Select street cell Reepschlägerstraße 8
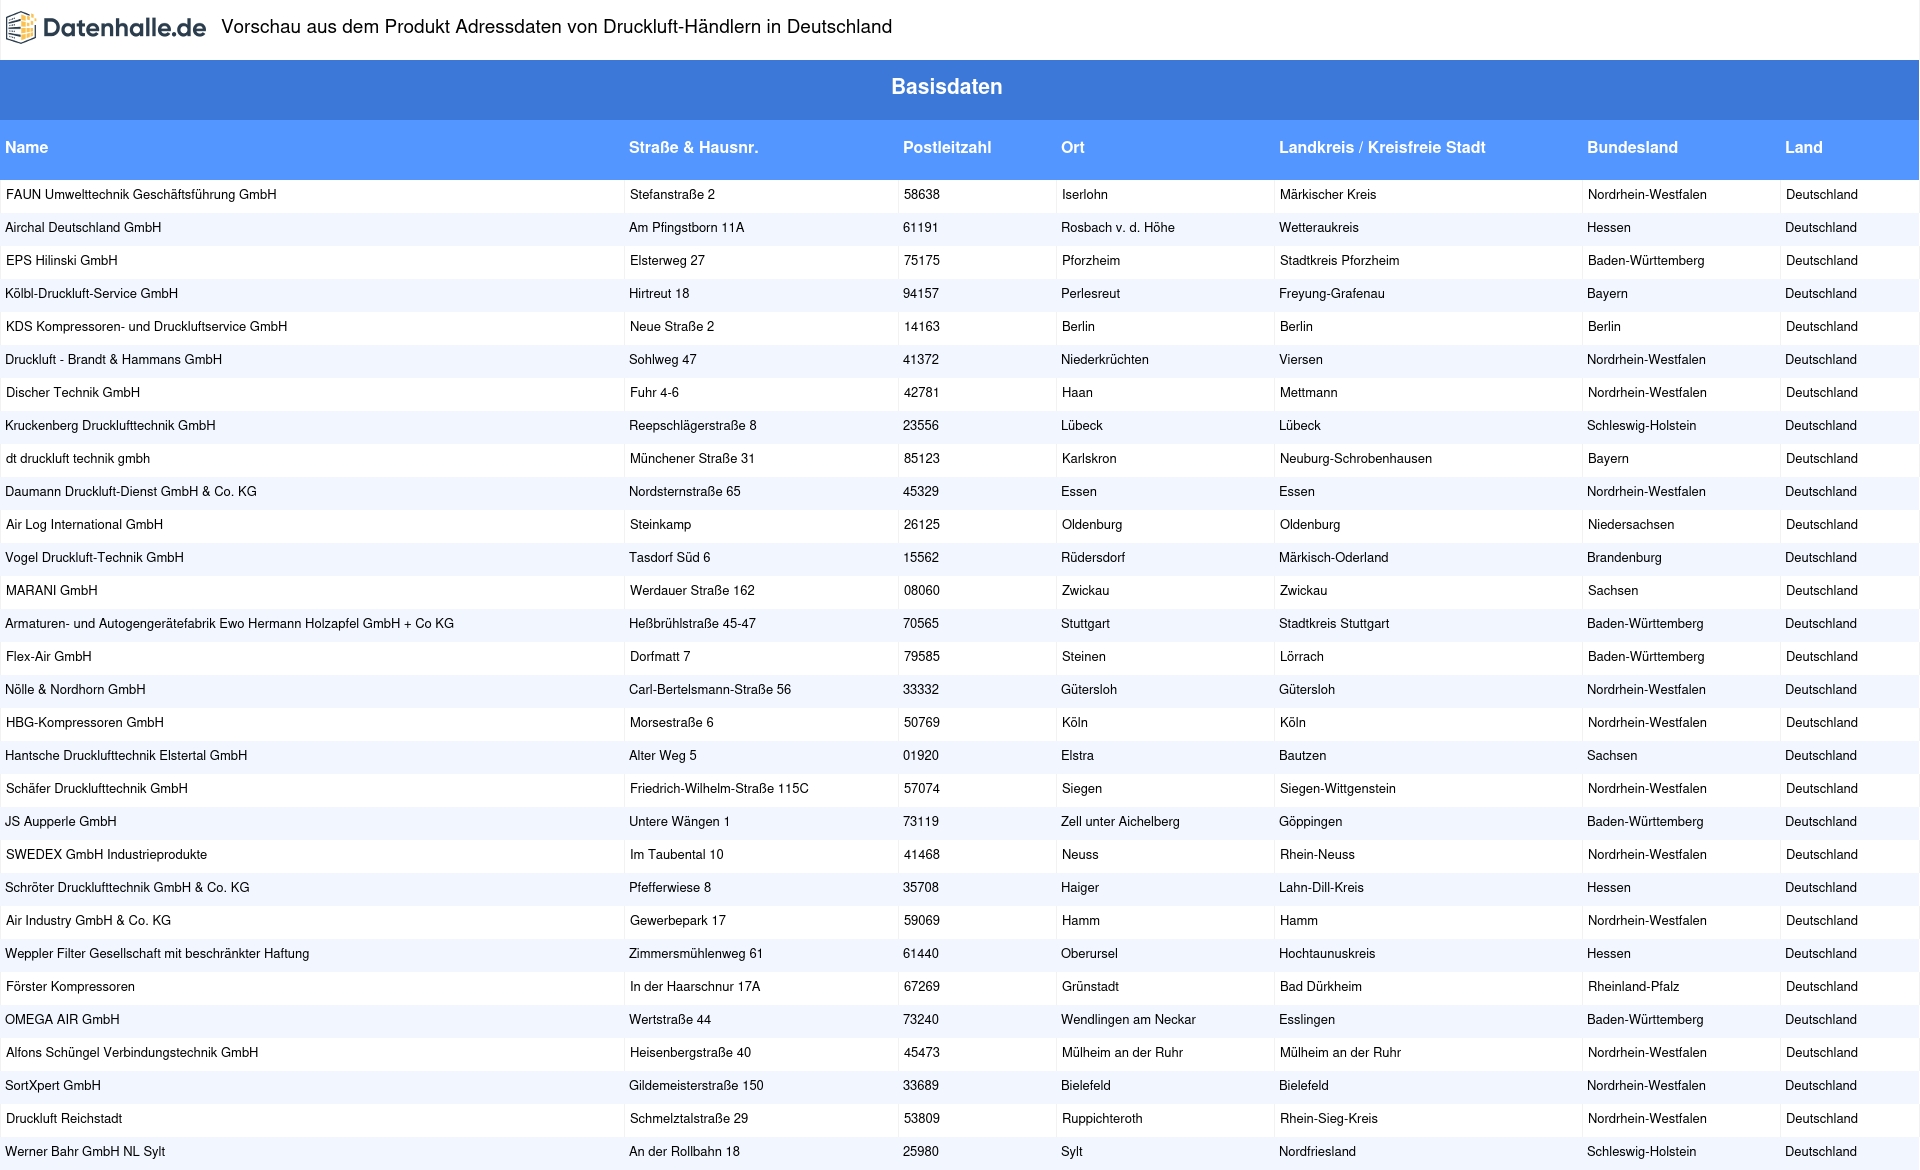 [x=693, y=426]
